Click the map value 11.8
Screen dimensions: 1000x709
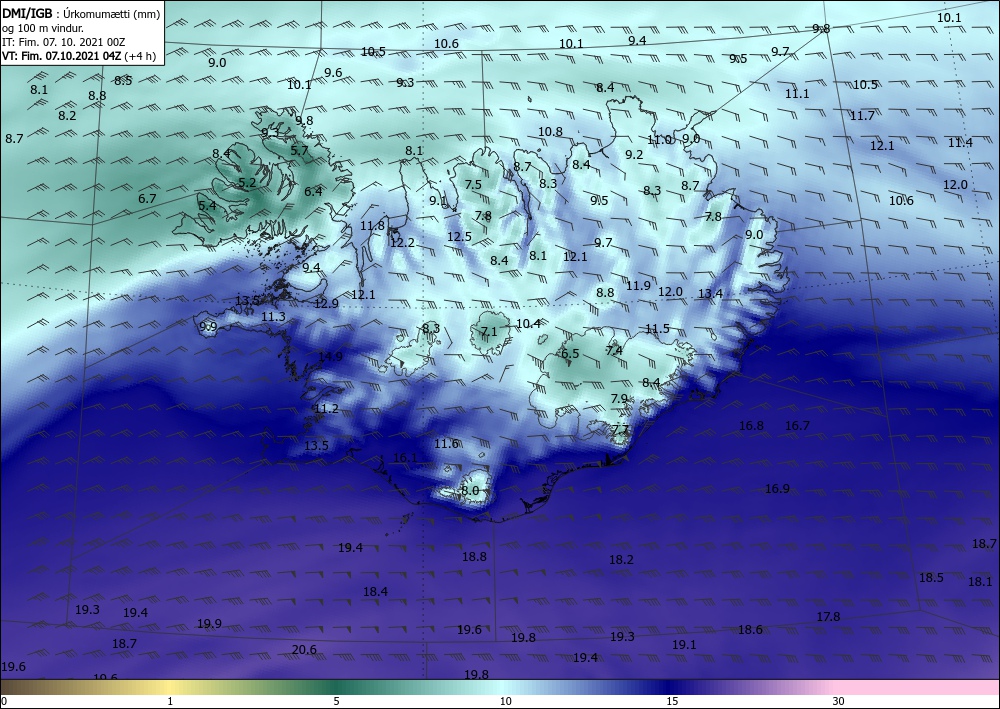click(372, 226)
